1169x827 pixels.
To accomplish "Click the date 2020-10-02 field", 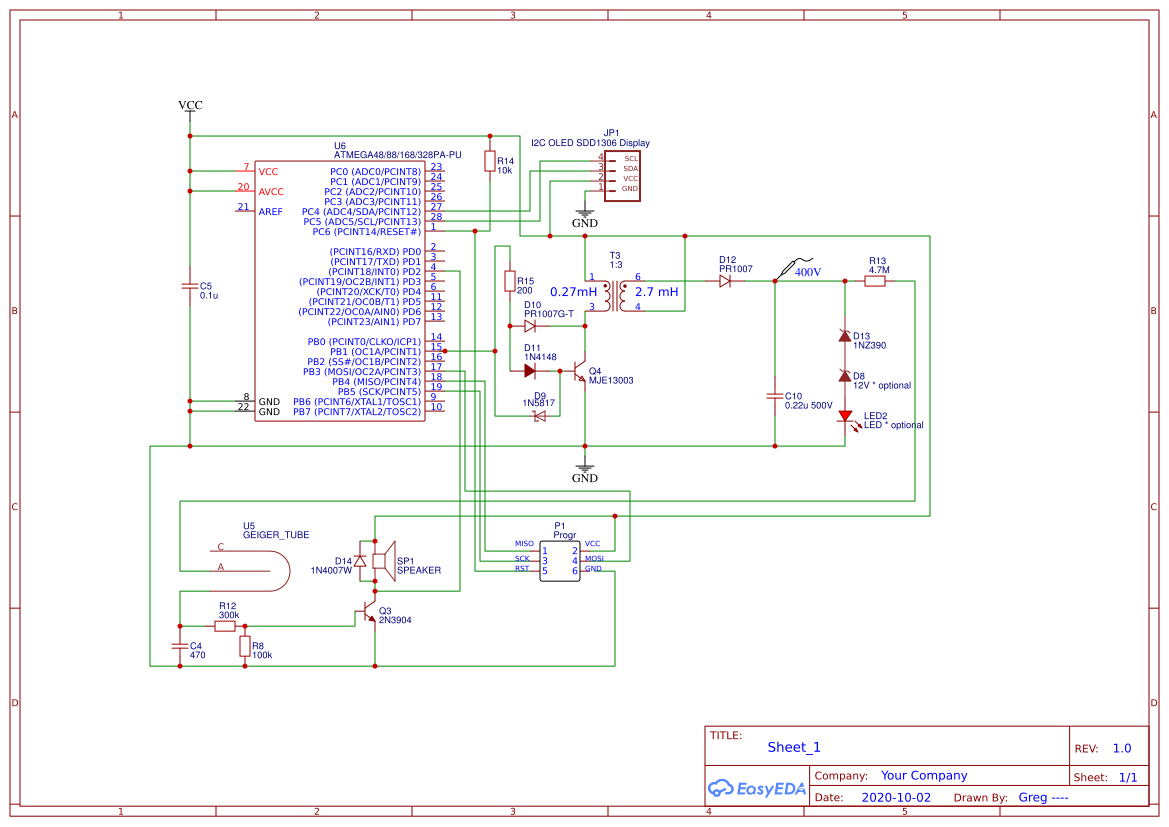I will [896, 797].
